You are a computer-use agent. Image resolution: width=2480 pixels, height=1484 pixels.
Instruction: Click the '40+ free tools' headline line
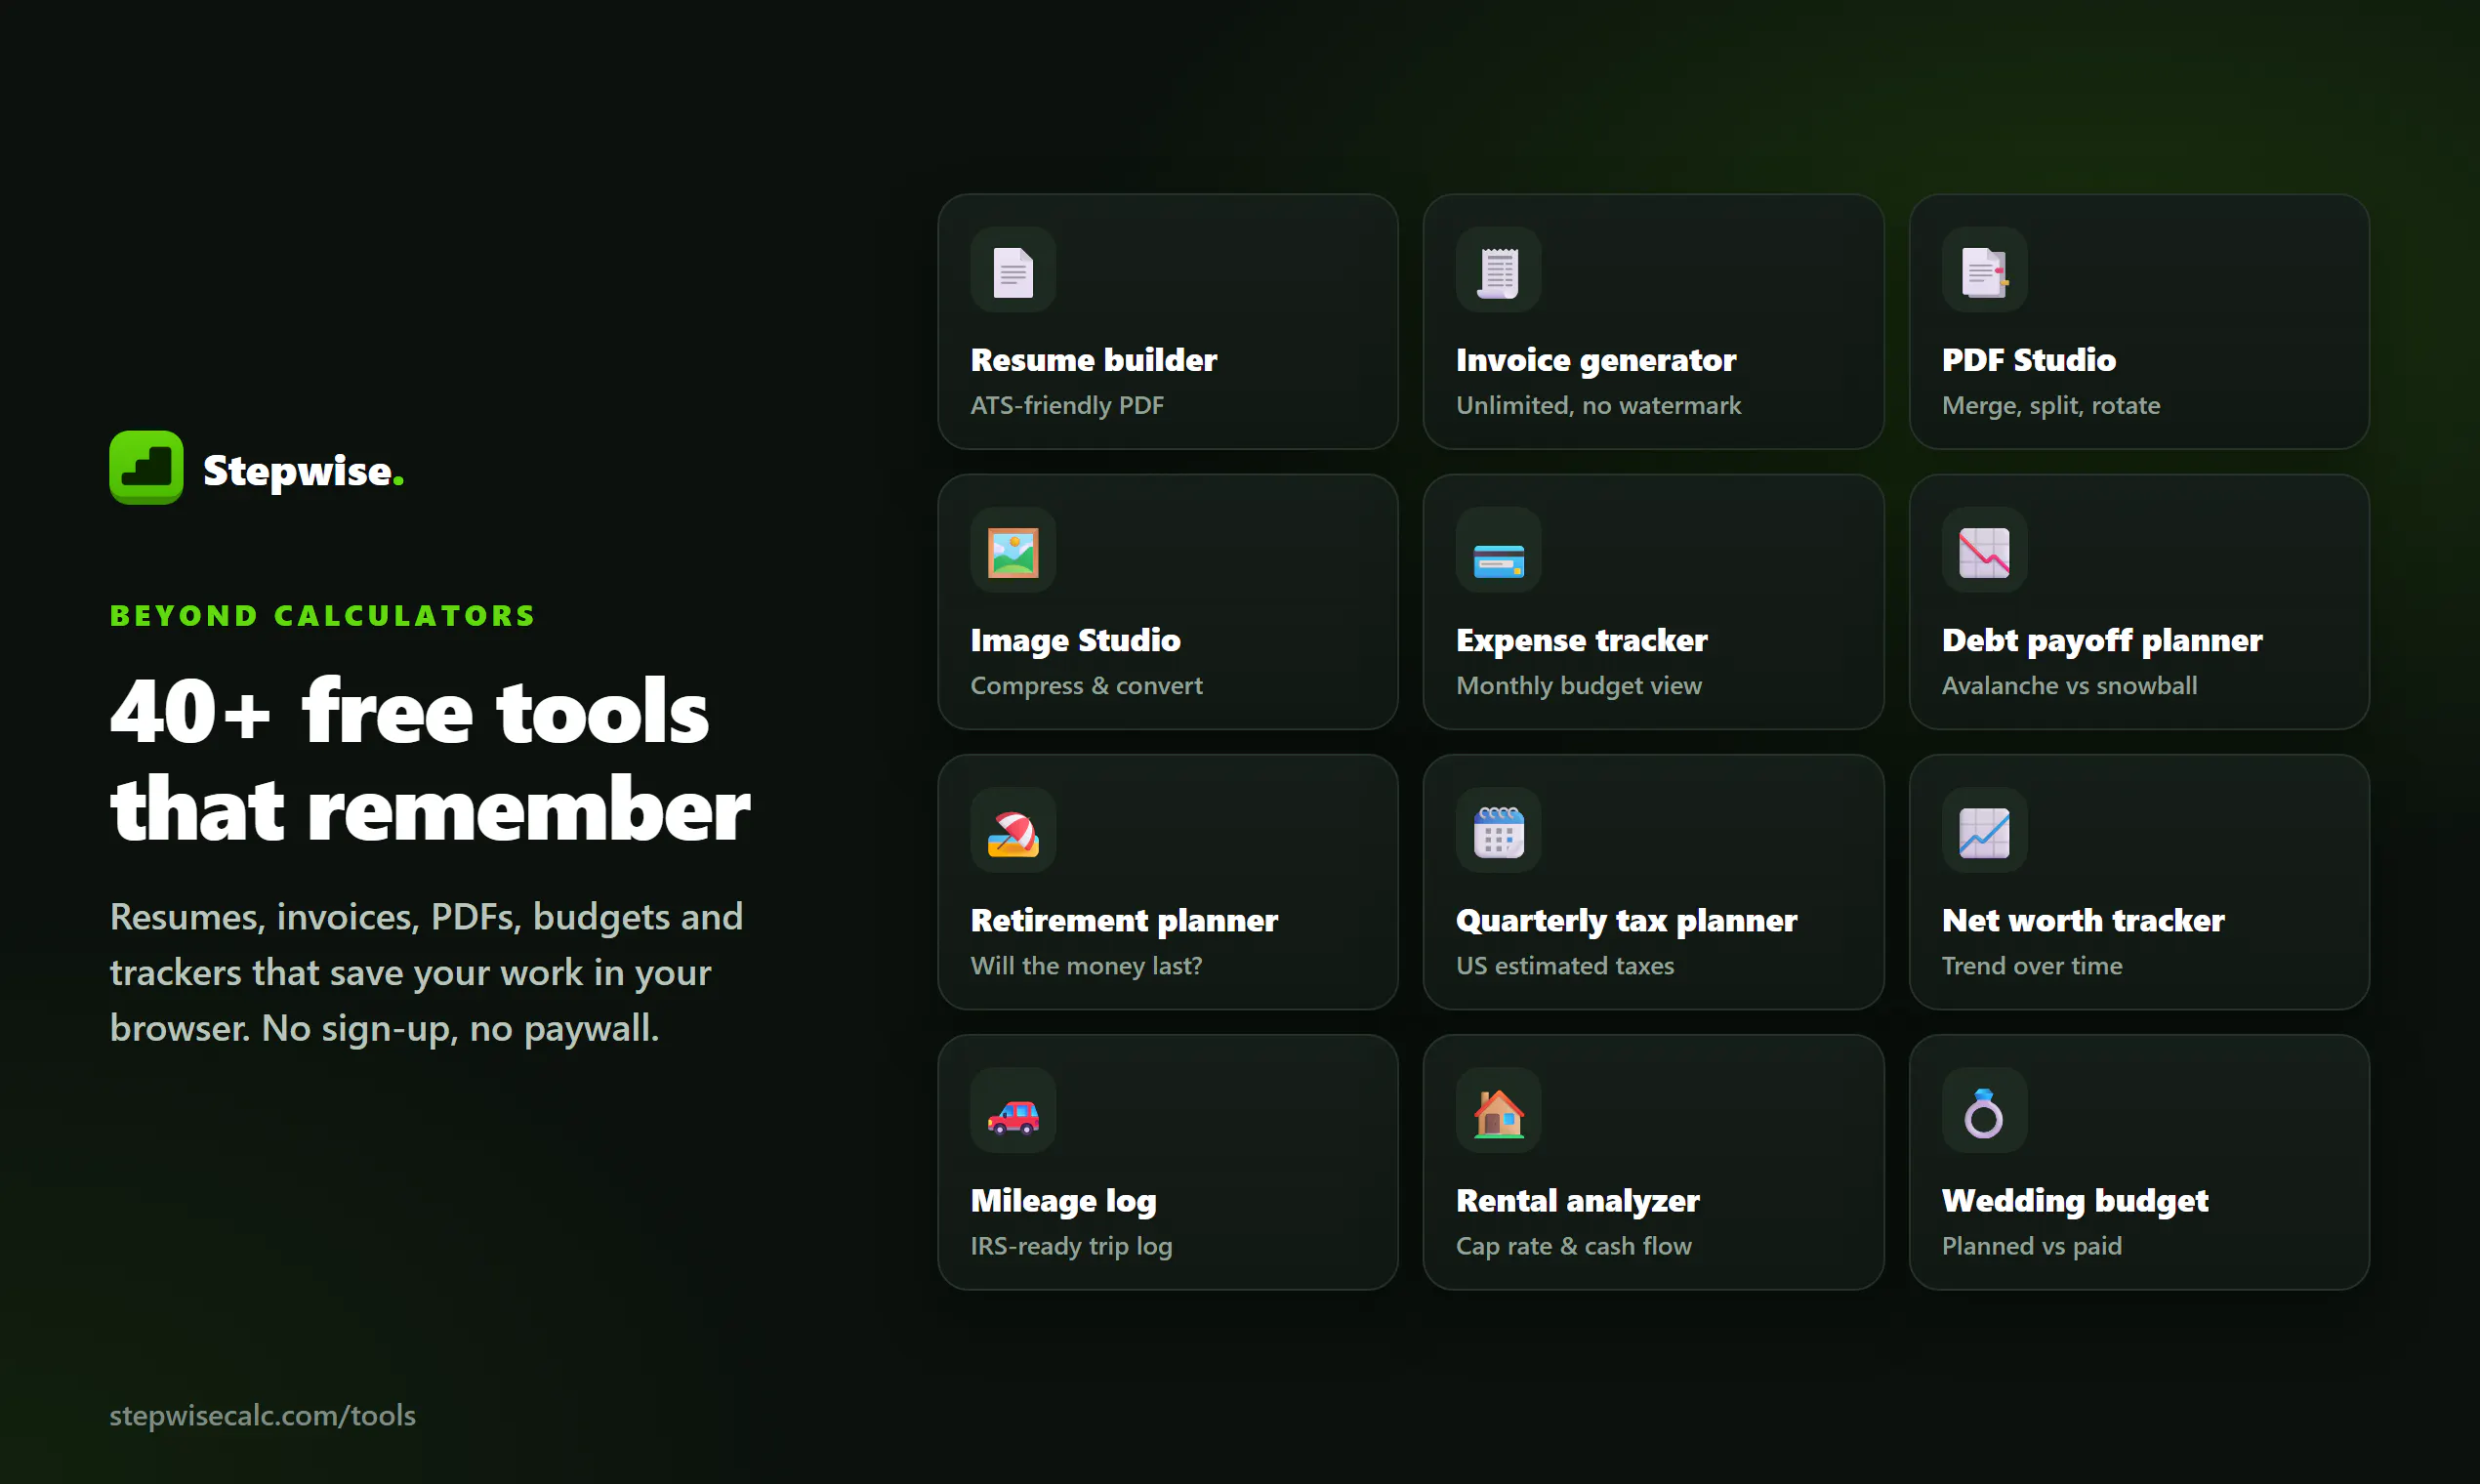point(409,711)
